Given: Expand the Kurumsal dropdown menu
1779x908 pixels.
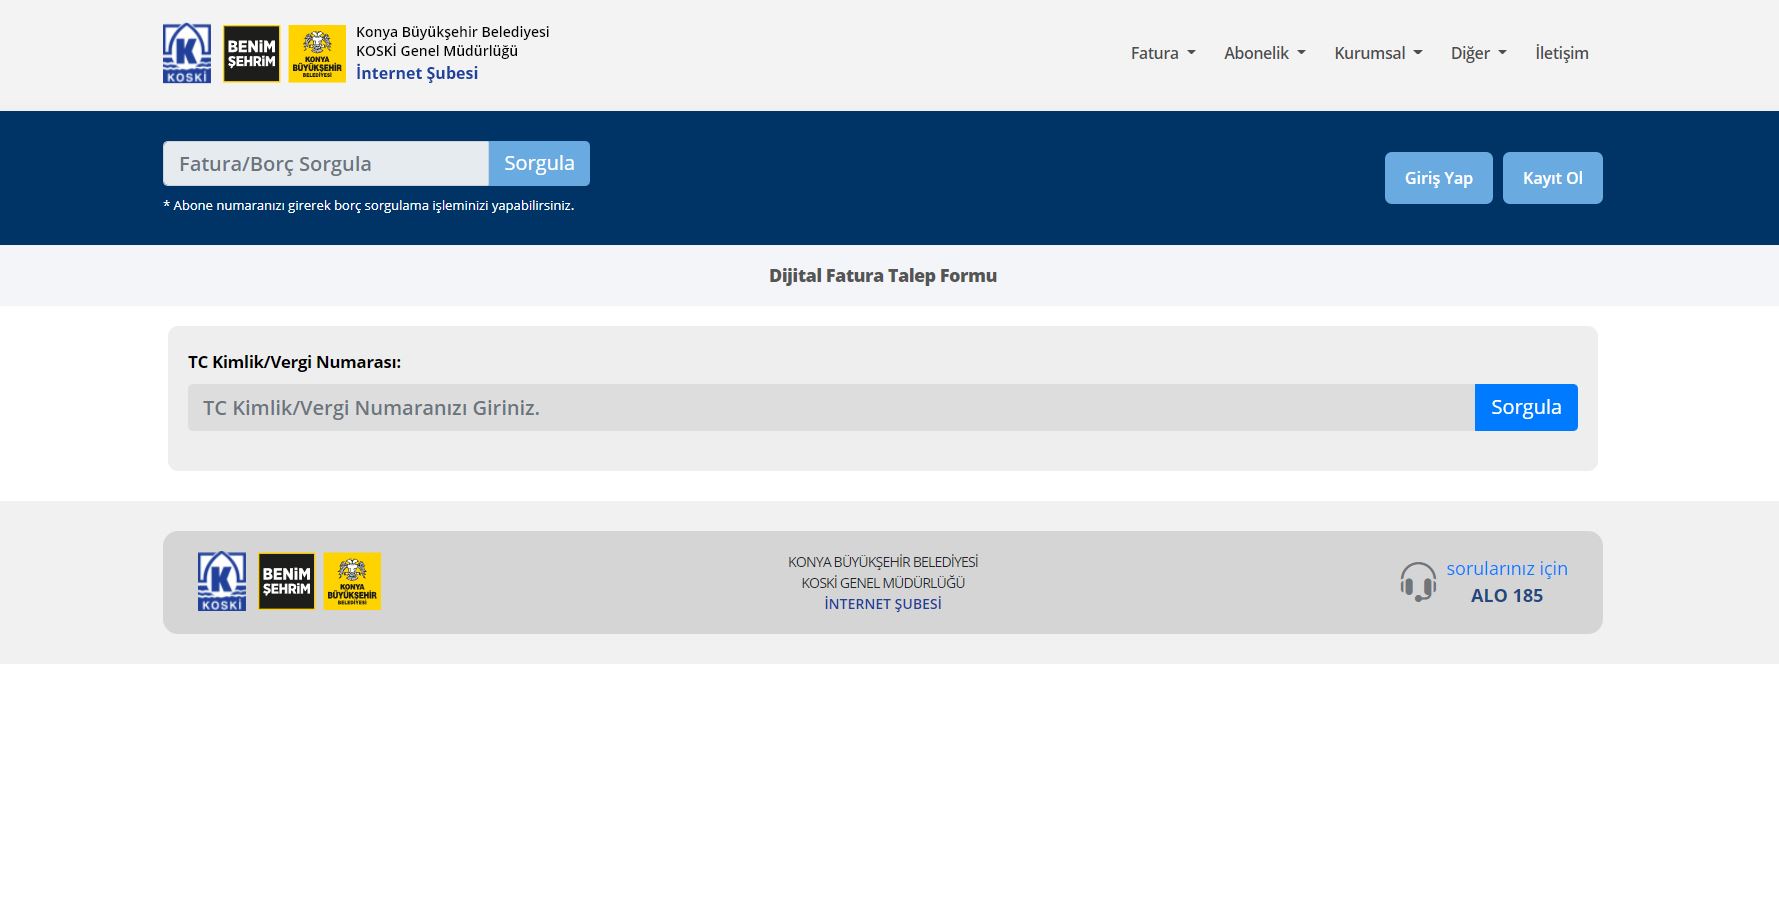Looking at the screenshot, I should click(1377, 53).
